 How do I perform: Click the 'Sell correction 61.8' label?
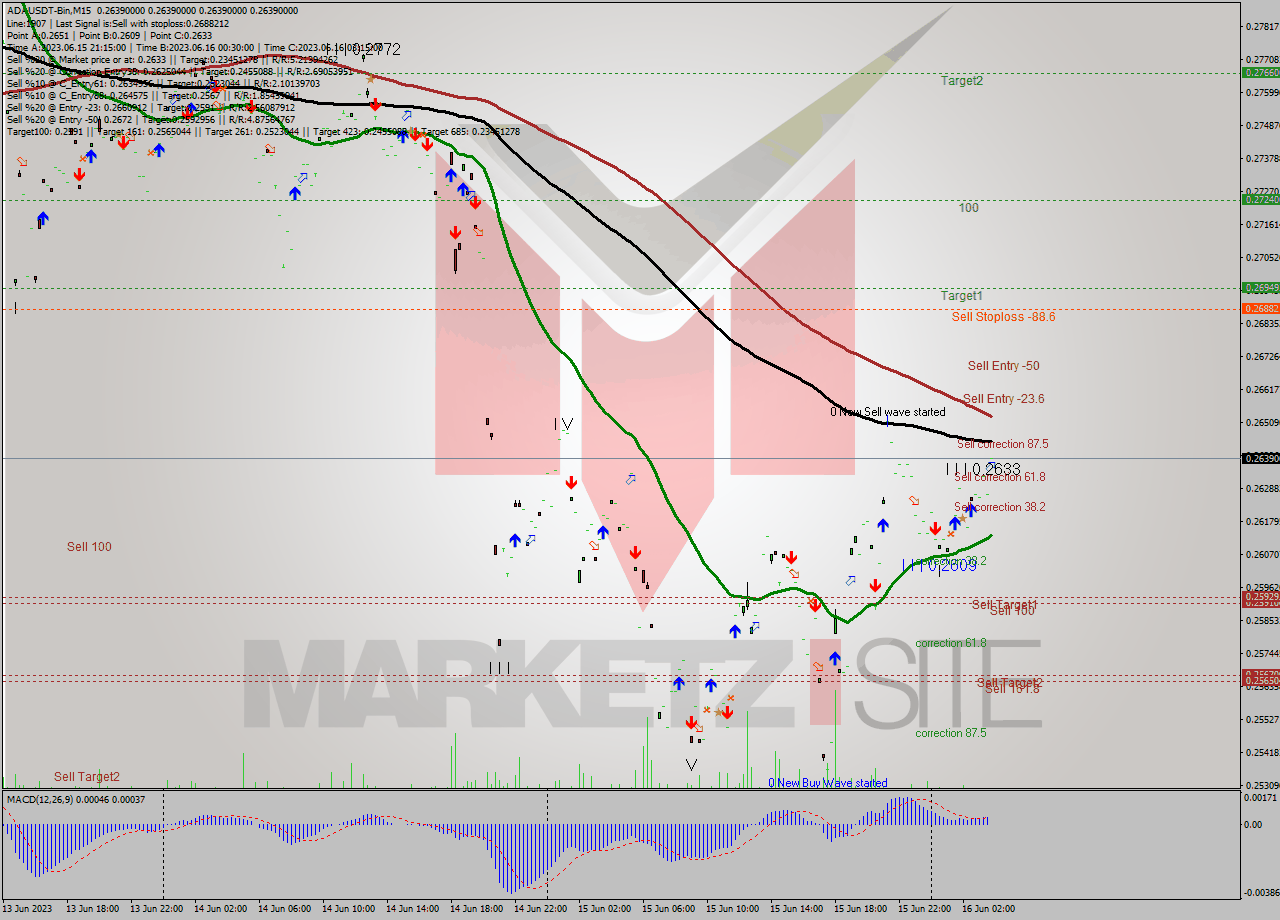coord(999,478)
